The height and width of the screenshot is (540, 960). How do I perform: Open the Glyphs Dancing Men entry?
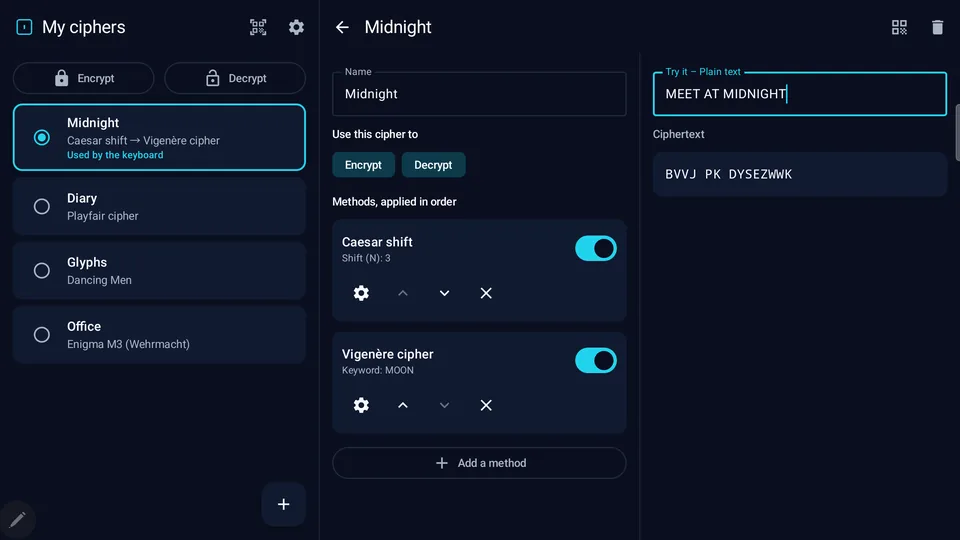click(159, 271)
